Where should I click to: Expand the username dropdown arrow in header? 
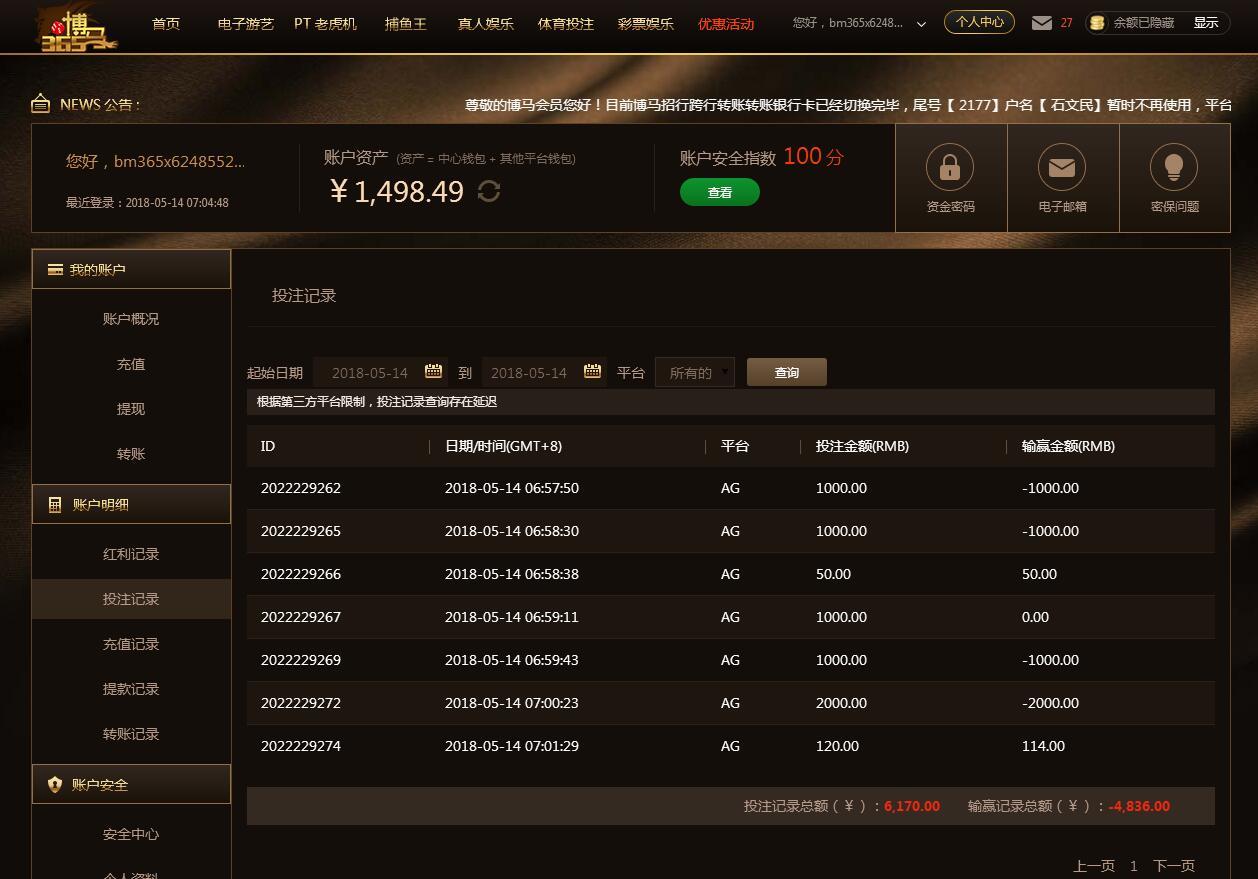click(x=921, y=24)
